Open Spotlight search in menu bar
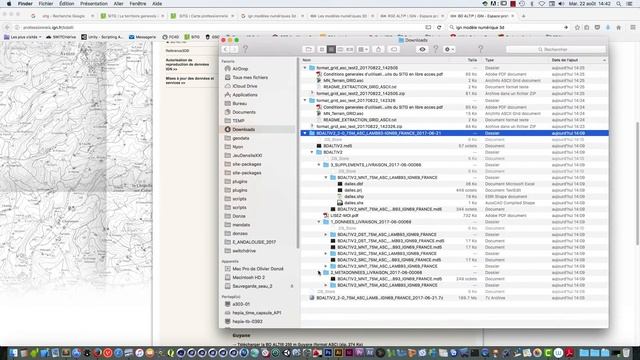 [x=619, y=4]
